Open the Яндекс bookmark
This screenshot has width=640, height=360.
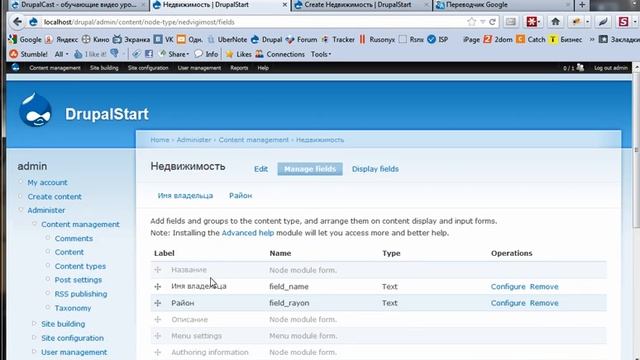click(61, 40)
